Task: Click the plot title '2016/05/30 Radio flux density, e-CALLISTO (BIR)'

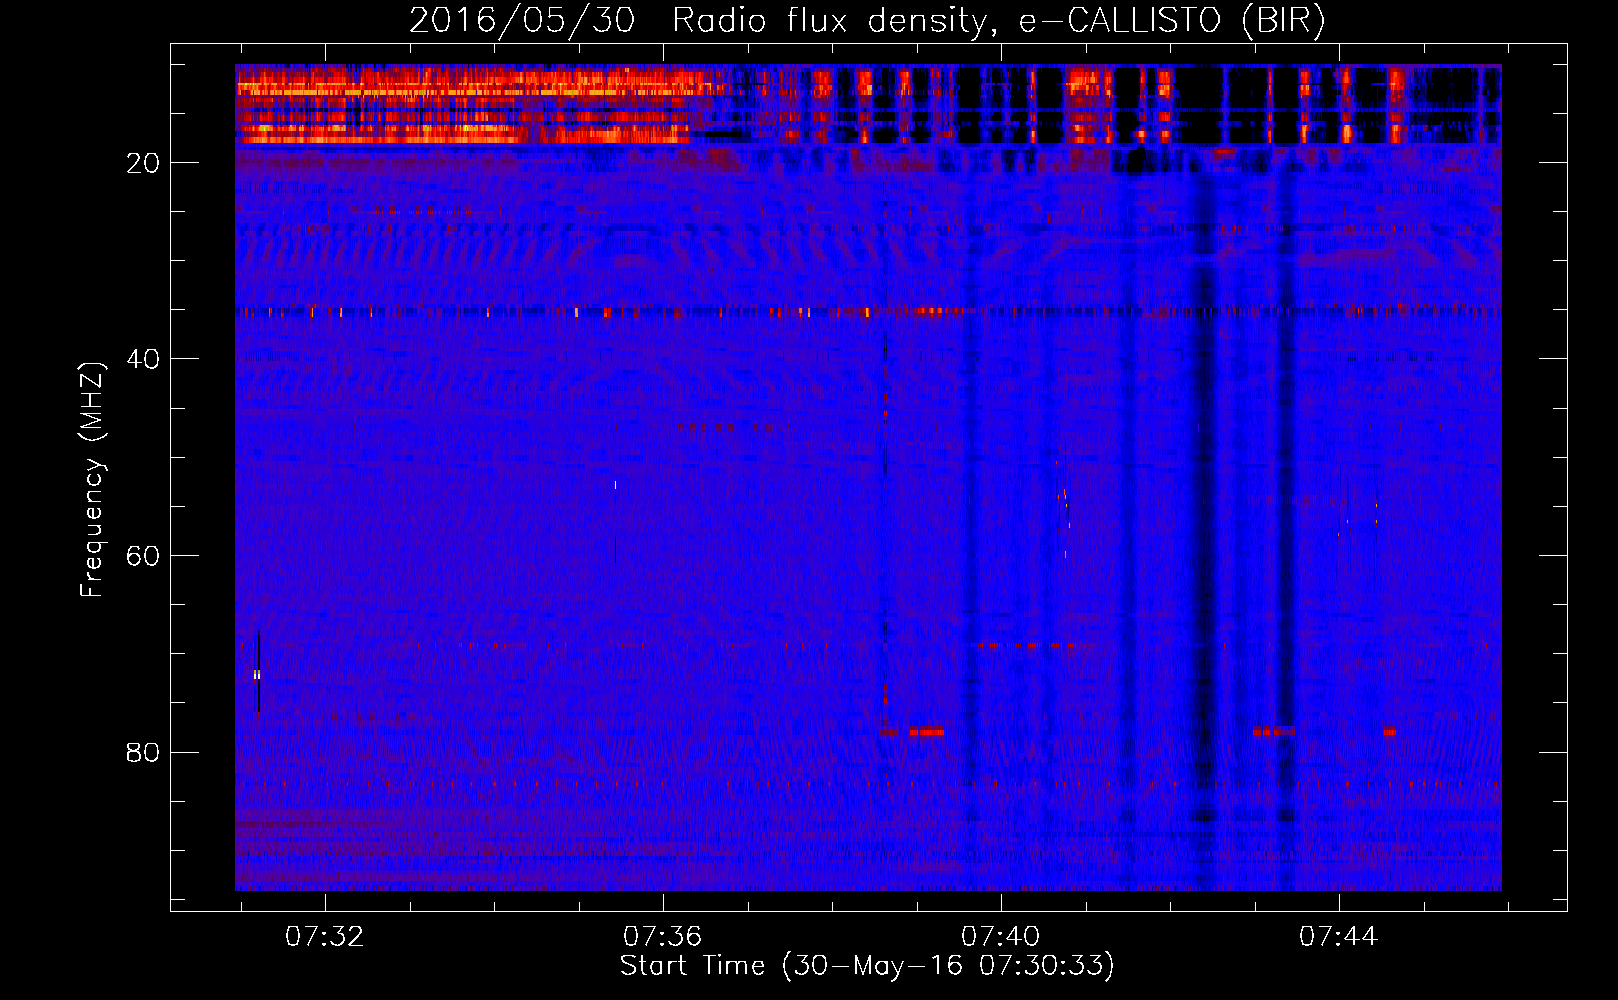Action: [867, 20]
